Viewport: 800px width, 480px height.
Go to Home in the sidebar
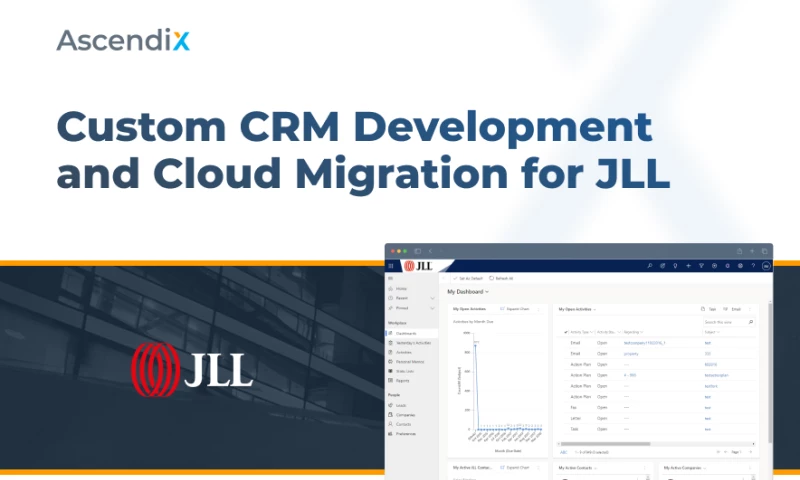(x=402, y=289)
